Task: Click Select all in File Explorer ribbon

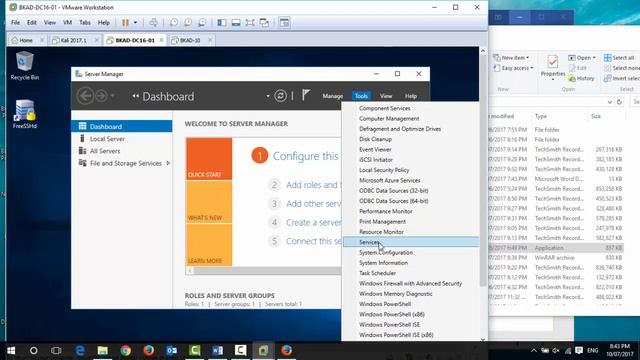Action: (x=619, y=58)
